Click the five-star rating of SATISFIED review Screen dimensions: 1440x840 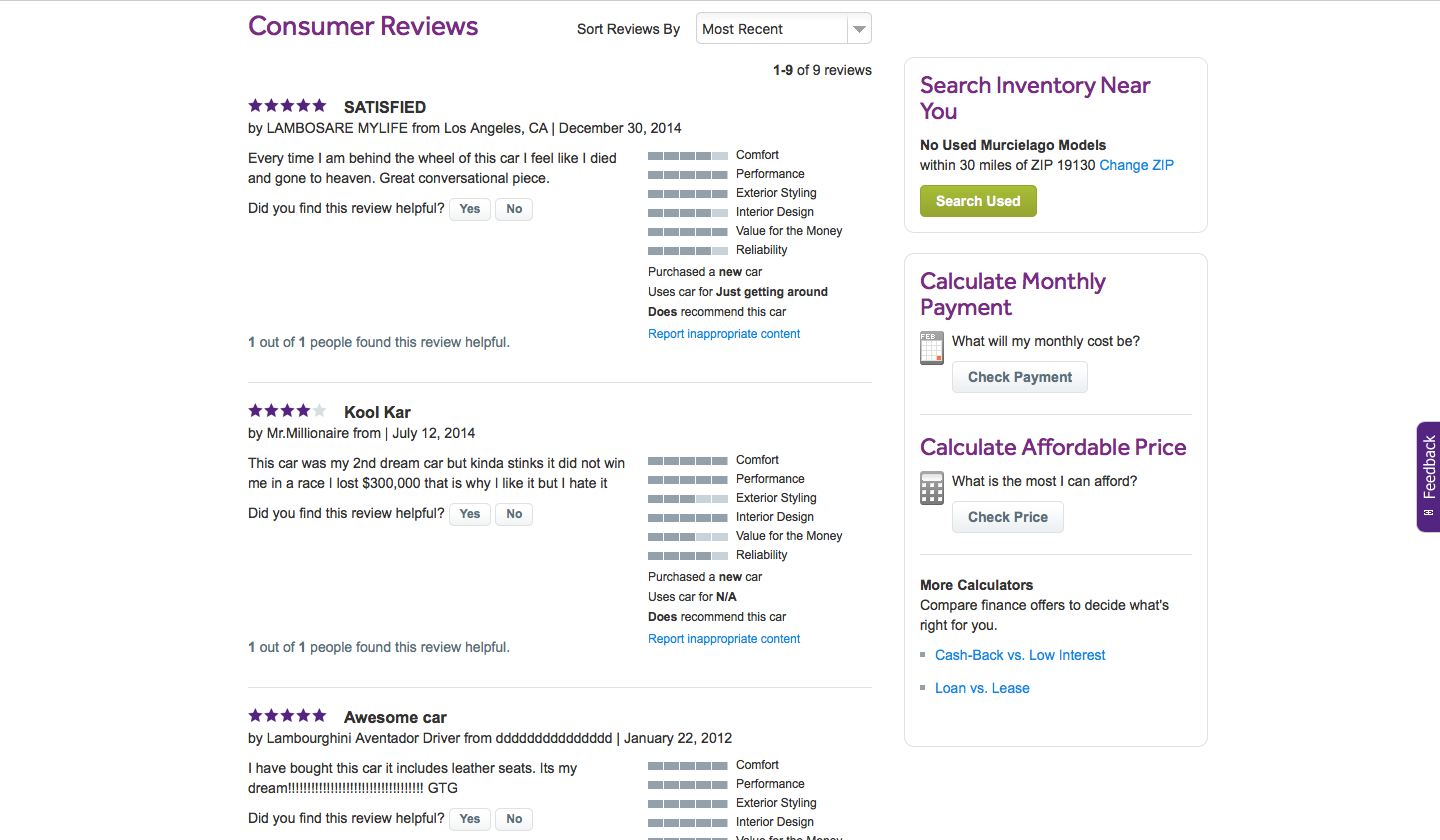(288, 105)
